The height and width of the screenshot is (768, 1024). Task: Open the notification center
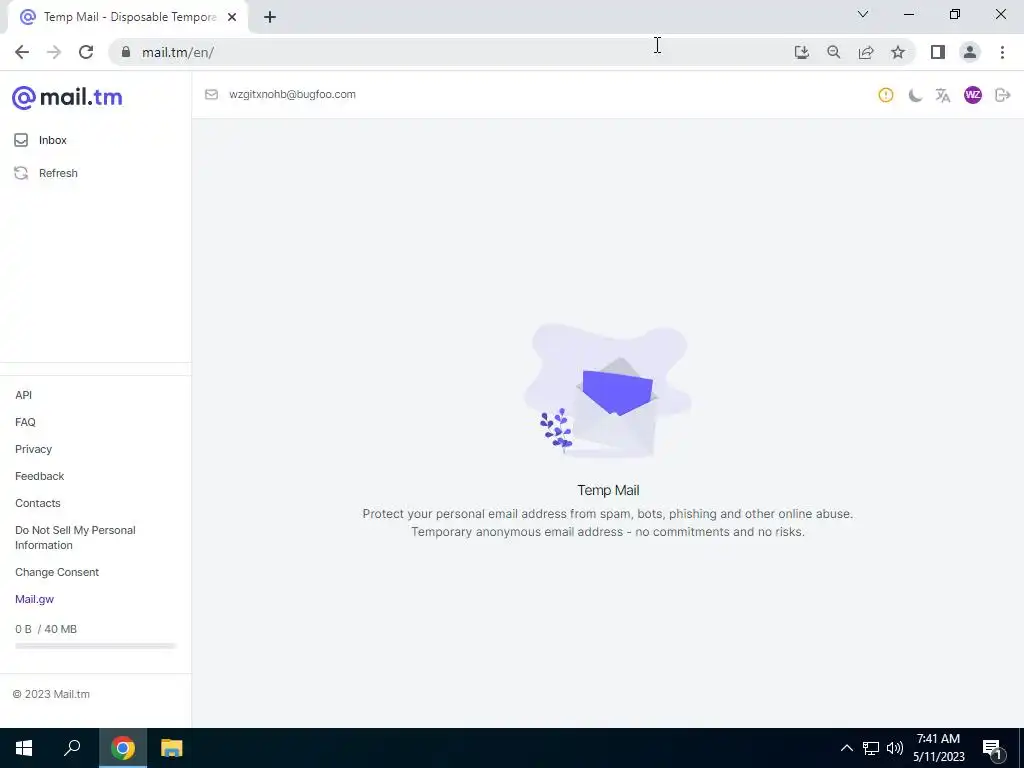coord(993,748)
